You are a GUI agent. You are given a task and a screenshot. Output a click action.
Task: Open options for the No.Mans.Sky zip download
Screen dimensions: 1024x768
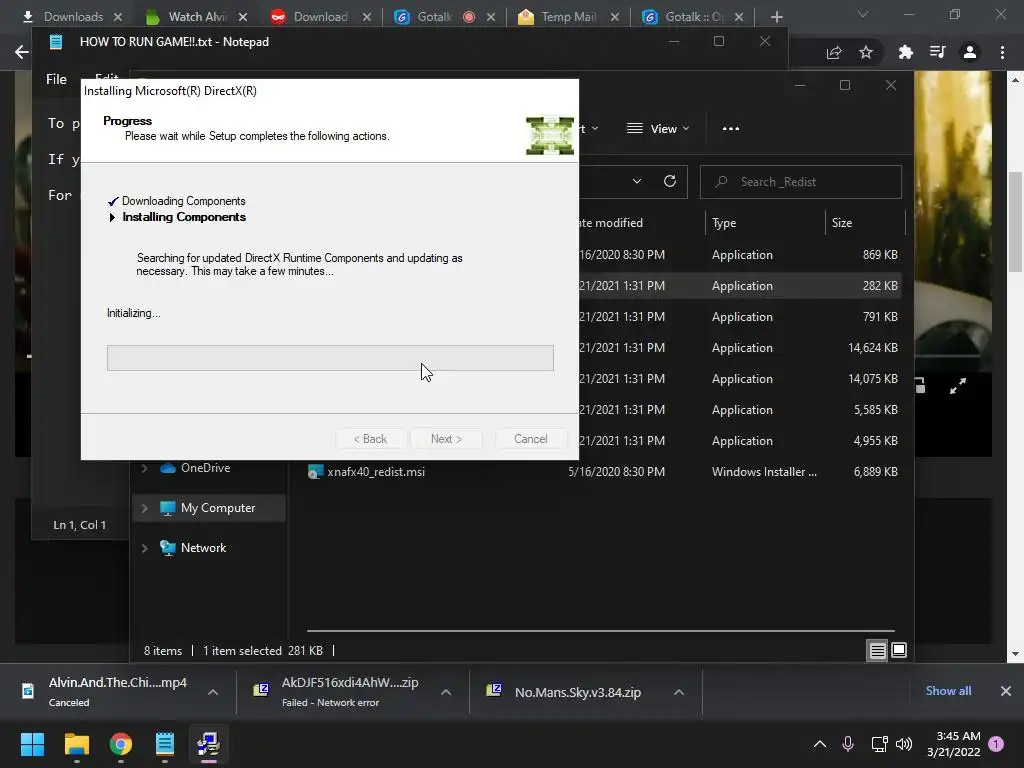tap(679, 692)
